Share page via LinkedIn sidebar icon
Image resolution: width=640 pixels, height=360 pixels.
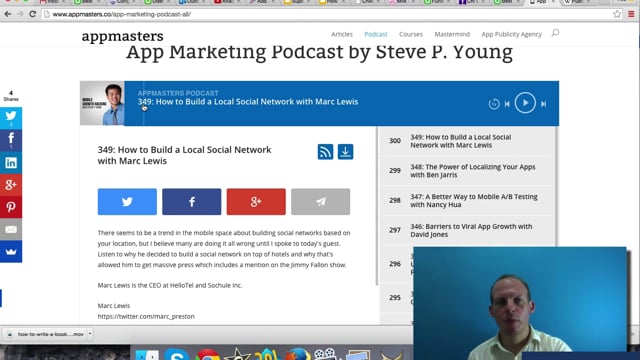point(11,162)
